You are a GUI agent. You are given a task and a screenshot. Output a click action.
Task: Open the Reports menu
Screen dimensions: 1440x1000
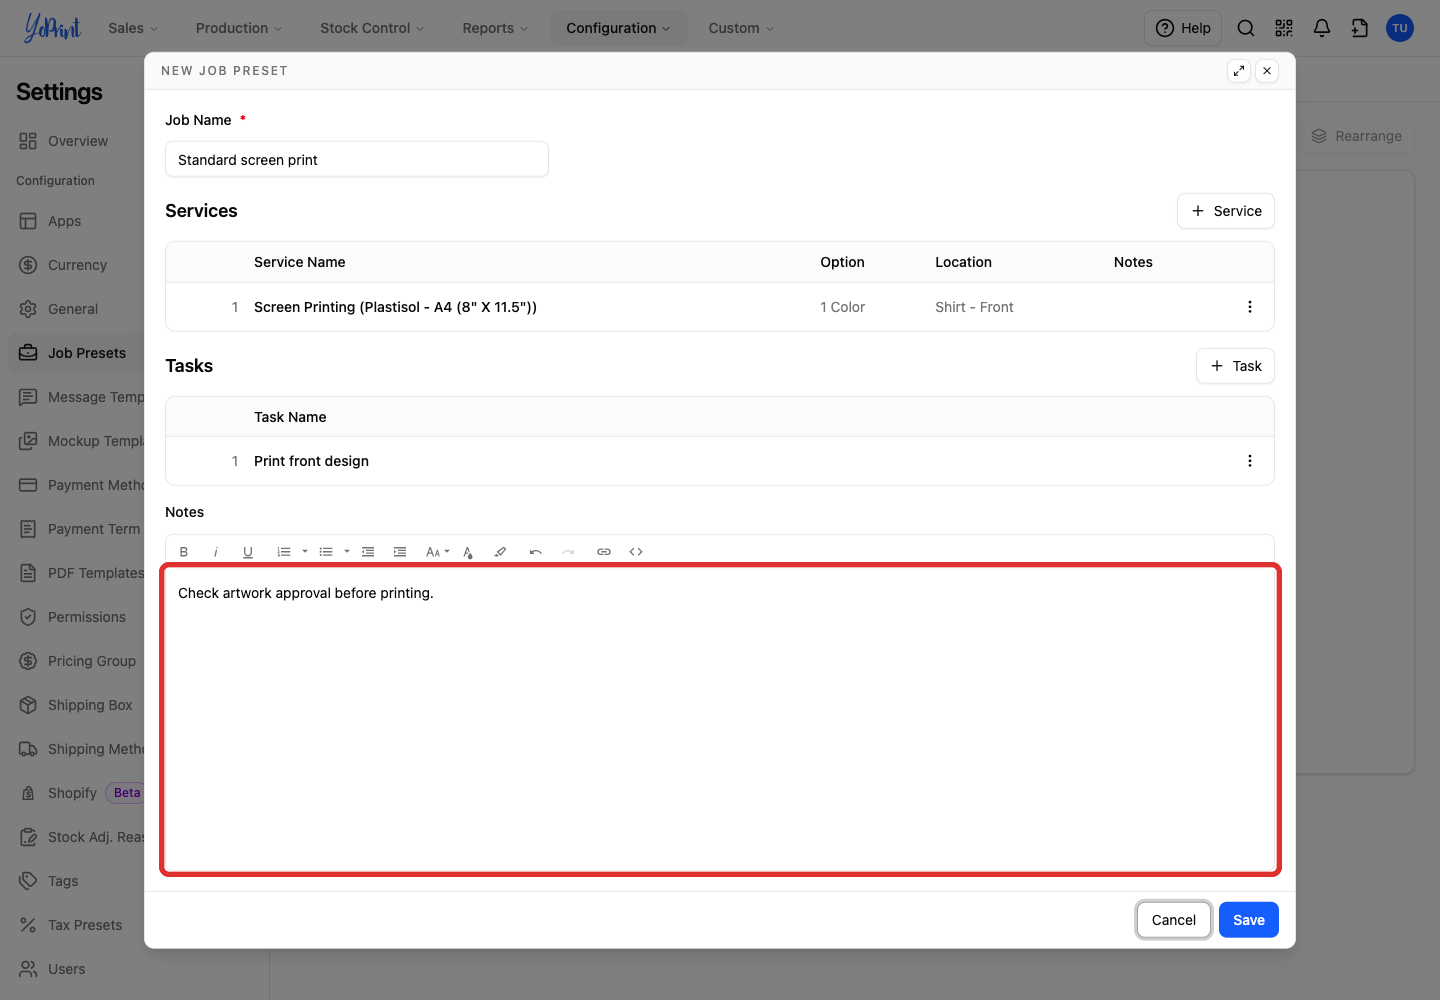point(495,28)
